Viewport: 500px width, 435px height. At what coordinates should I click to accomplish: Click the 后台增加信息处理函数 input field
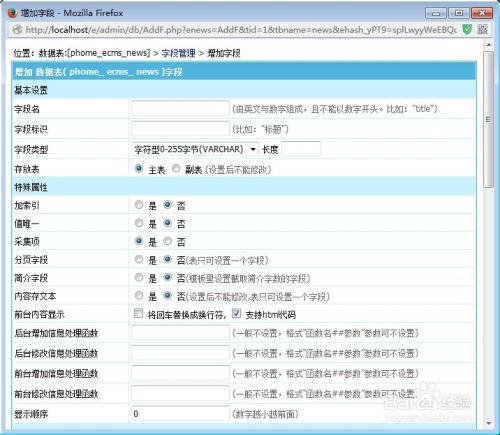pos(180,333)
